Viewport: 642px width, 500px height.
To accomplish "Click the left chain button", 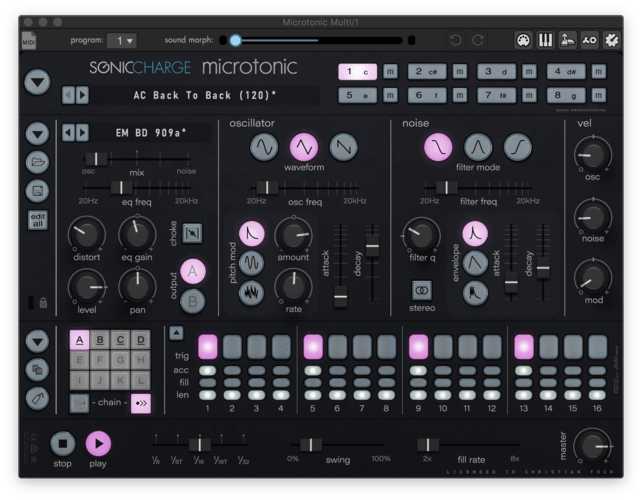I will coord(79,403).
